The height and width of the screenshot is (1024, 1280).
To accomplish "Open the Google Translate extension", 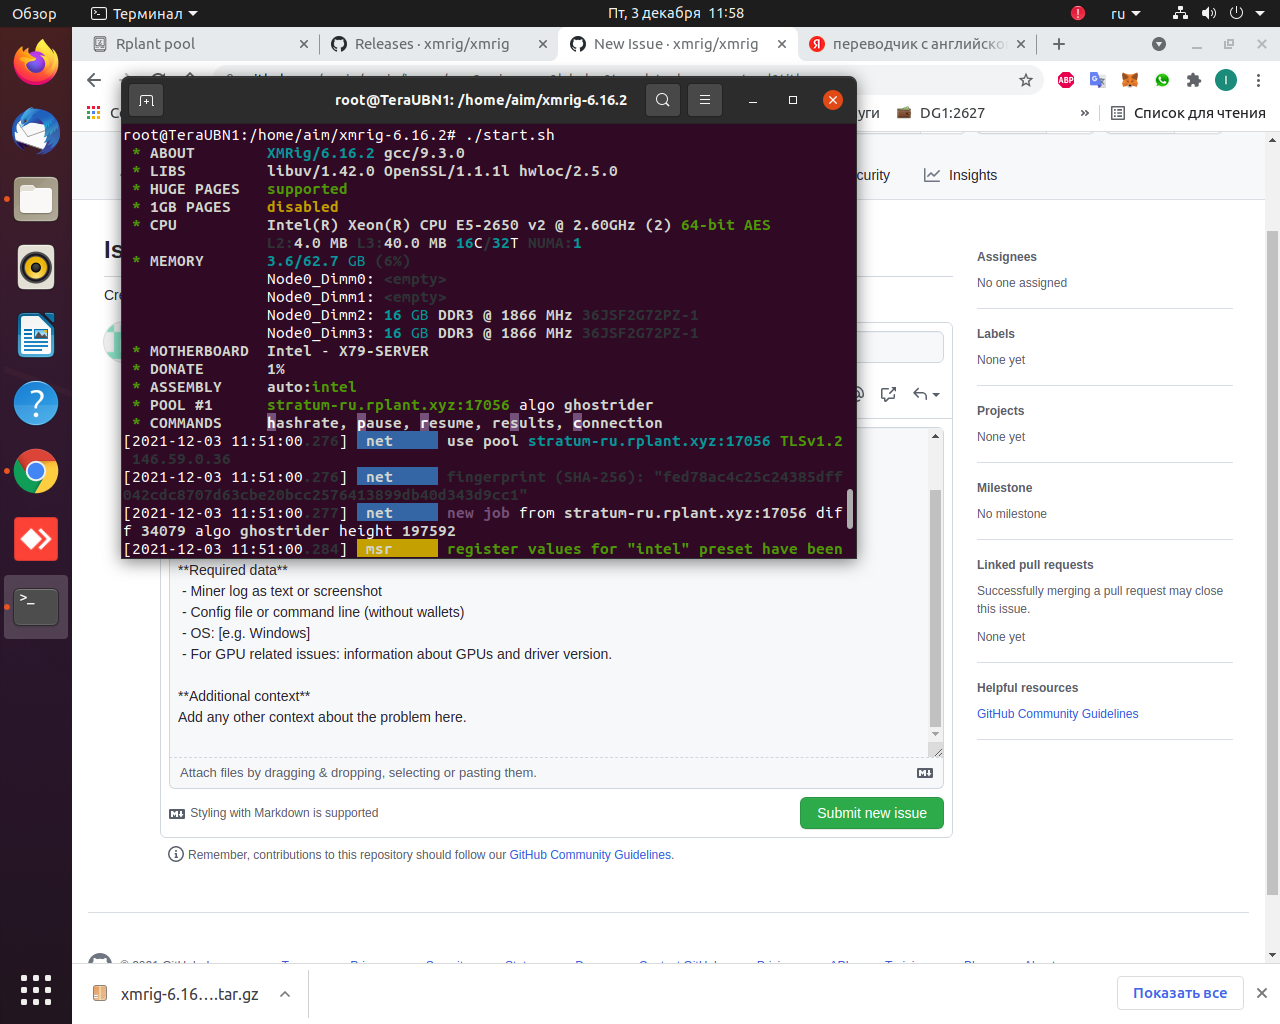I will click(1095, 80).
